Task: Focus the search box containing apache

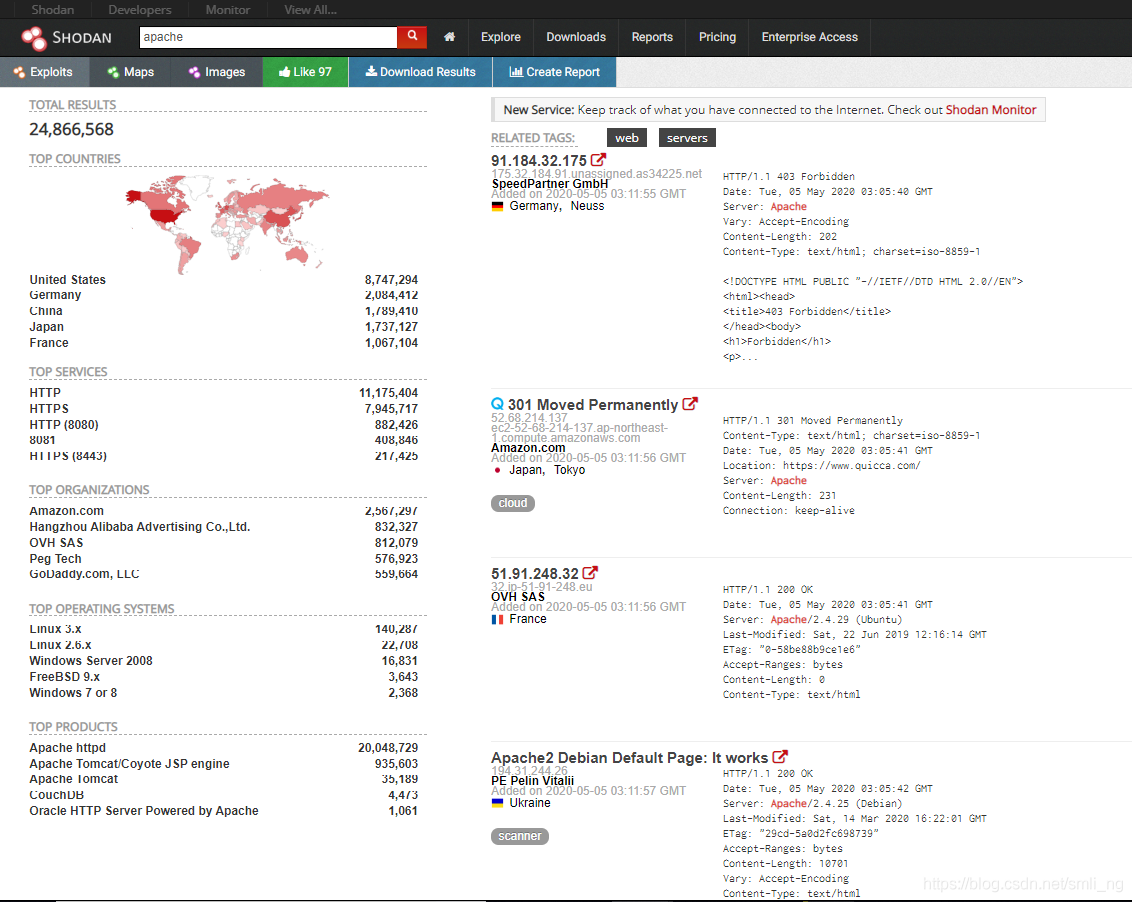Action: coord(268,37)
